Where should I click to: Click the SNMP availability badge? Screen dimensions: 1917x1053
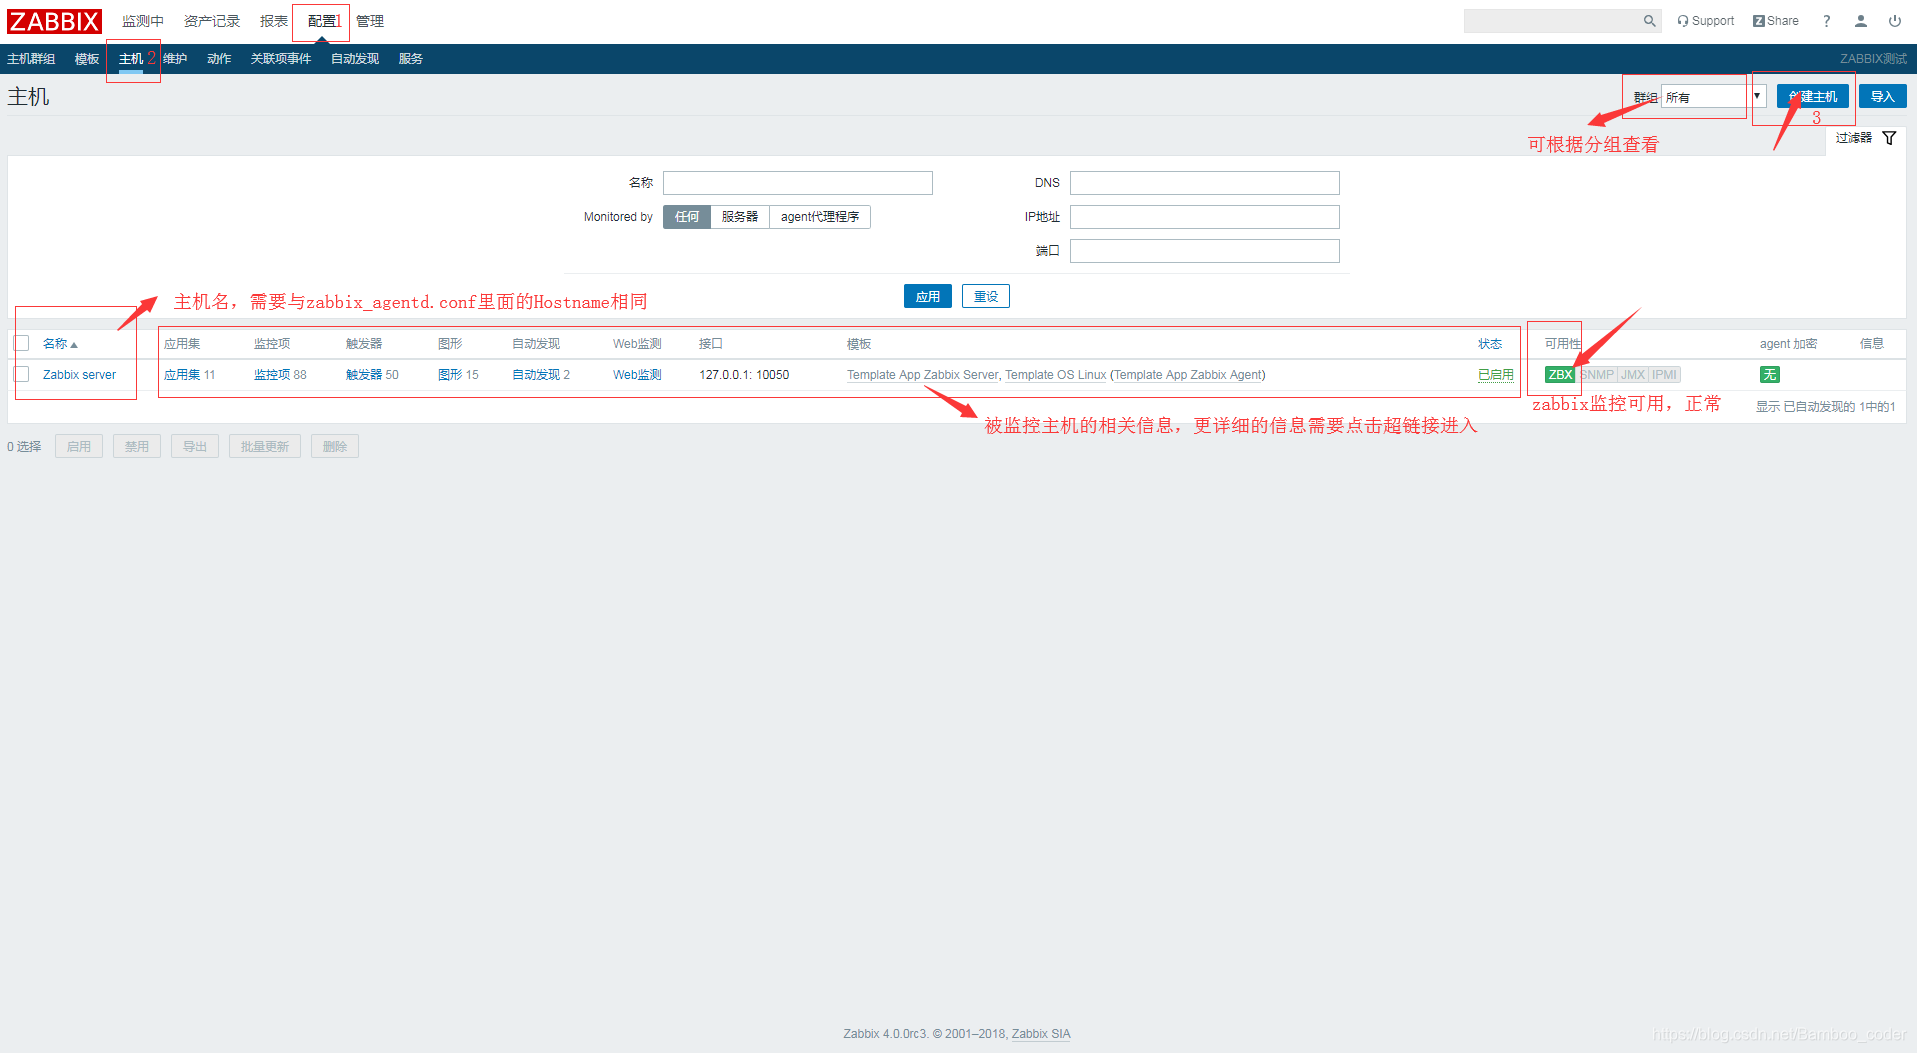coord(1597,375)
